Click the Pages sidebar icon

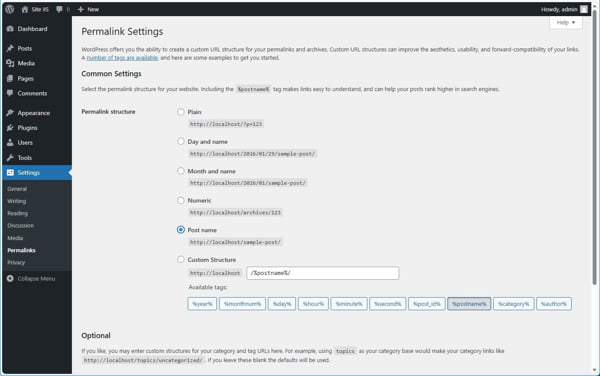click(x=10, y=78)
